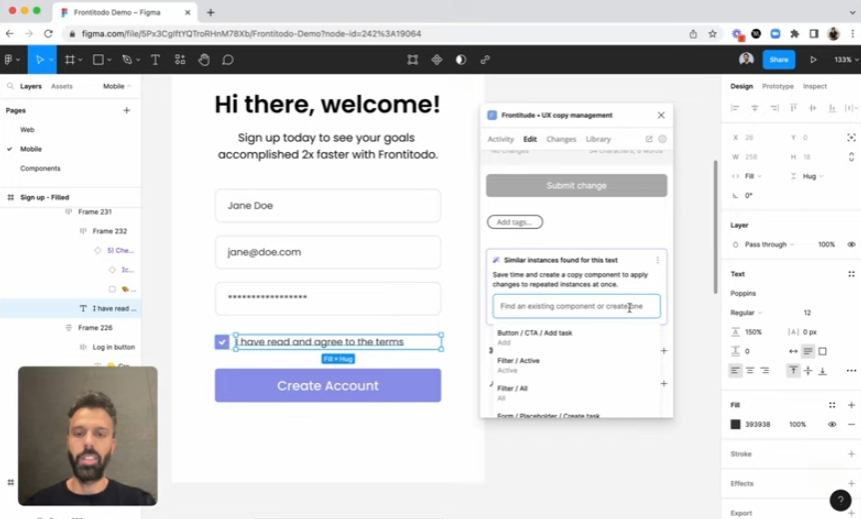Add a new page with plus icon
Screen dimensions: 861x519
(x=126, y=110)
